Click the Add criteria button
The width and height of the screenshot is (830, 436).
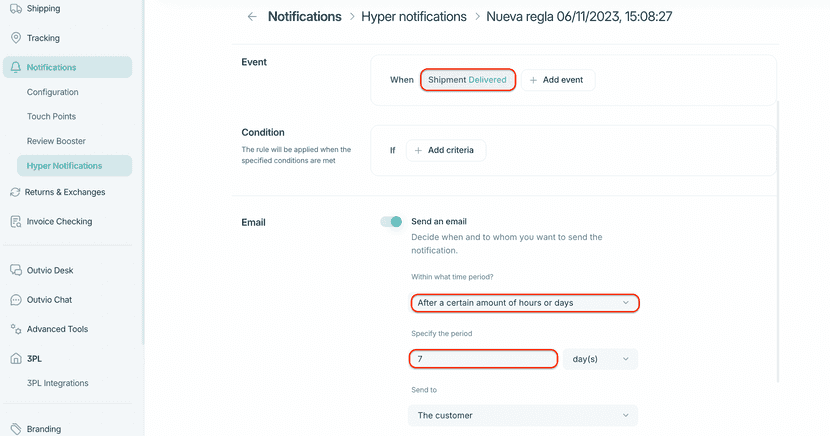(x=445, y=150)
